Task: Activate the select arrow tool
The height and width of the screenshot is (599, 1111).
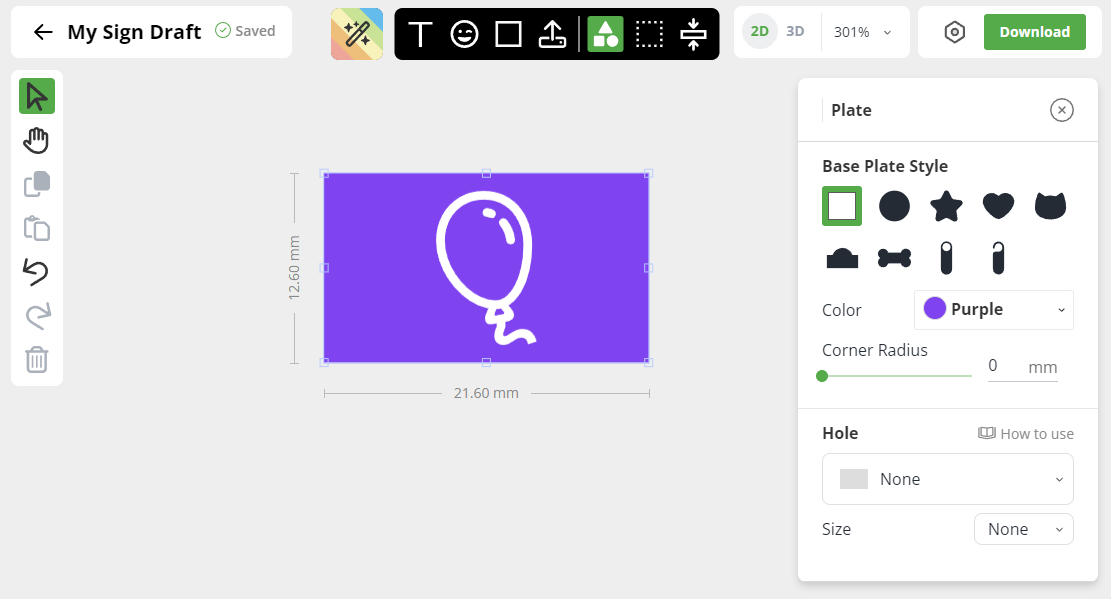Action: [37, 96]
